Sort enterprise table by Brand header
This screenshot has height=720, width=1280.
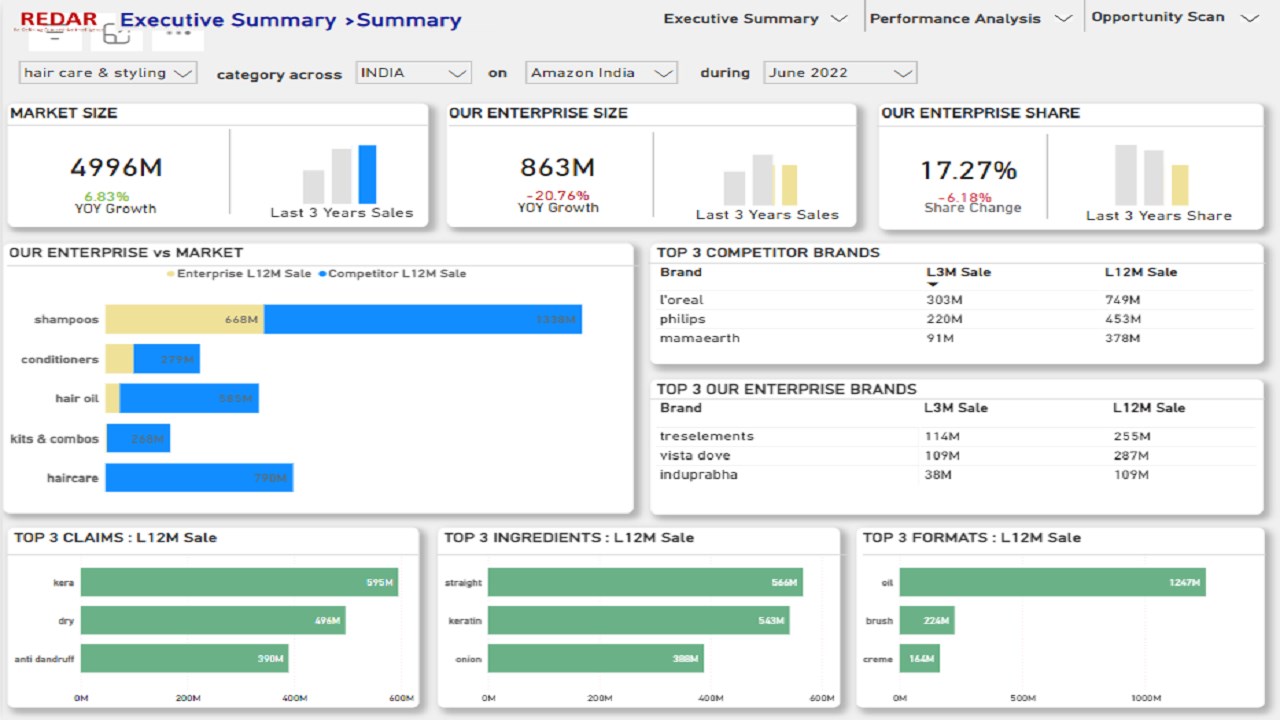pos(681,408)
